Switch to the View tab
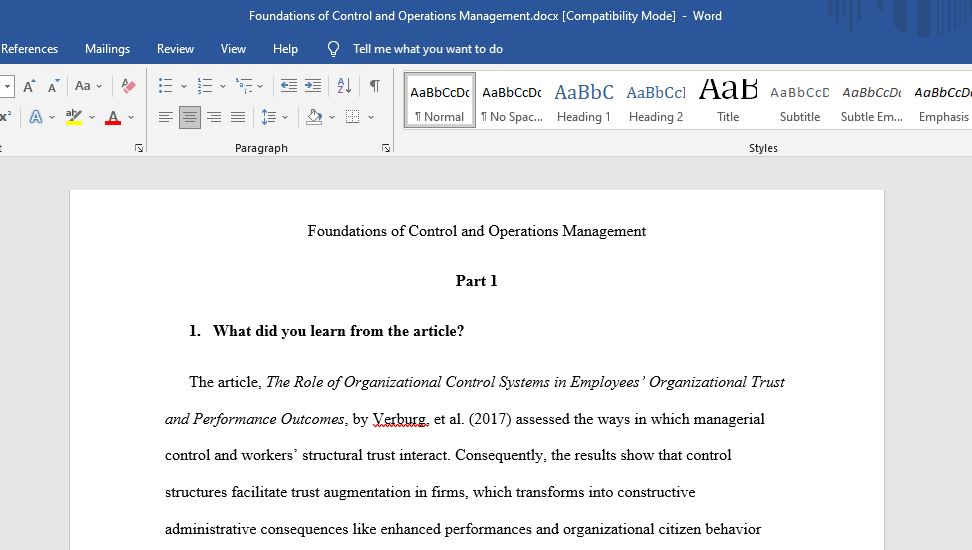This screenshot has width=972, height=550. coord(233,49)
